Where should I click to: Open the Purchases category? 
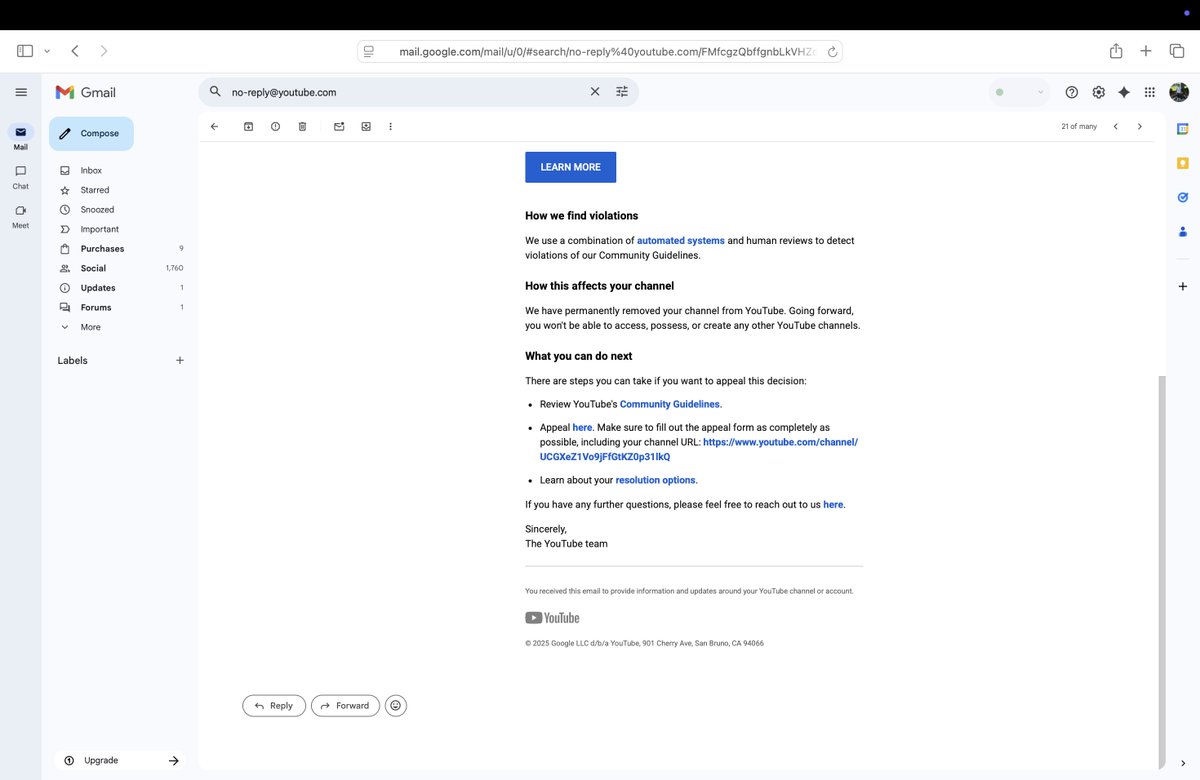[102, 249]
